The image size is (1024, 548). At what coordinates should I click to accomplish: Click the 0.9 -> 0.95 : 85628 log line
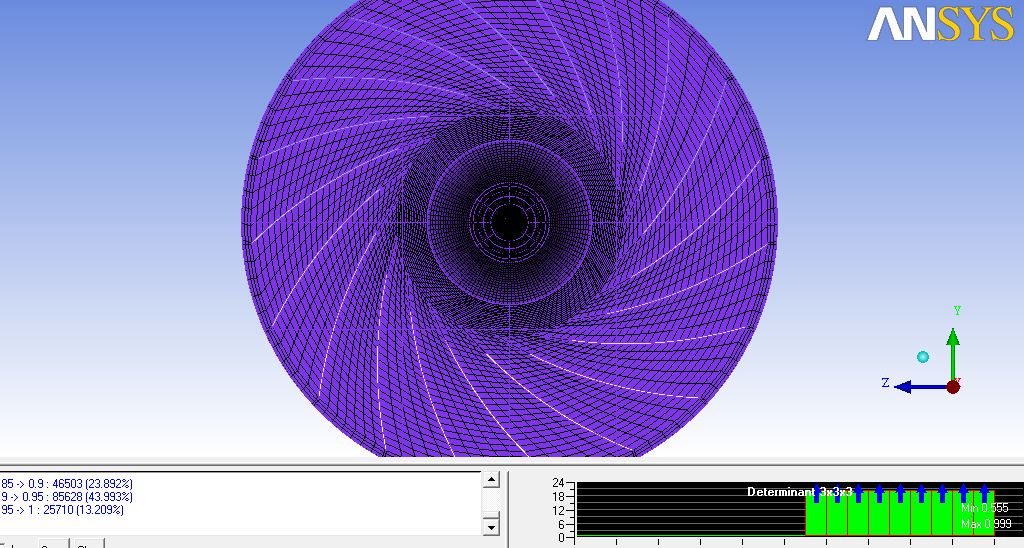[68, 497]
